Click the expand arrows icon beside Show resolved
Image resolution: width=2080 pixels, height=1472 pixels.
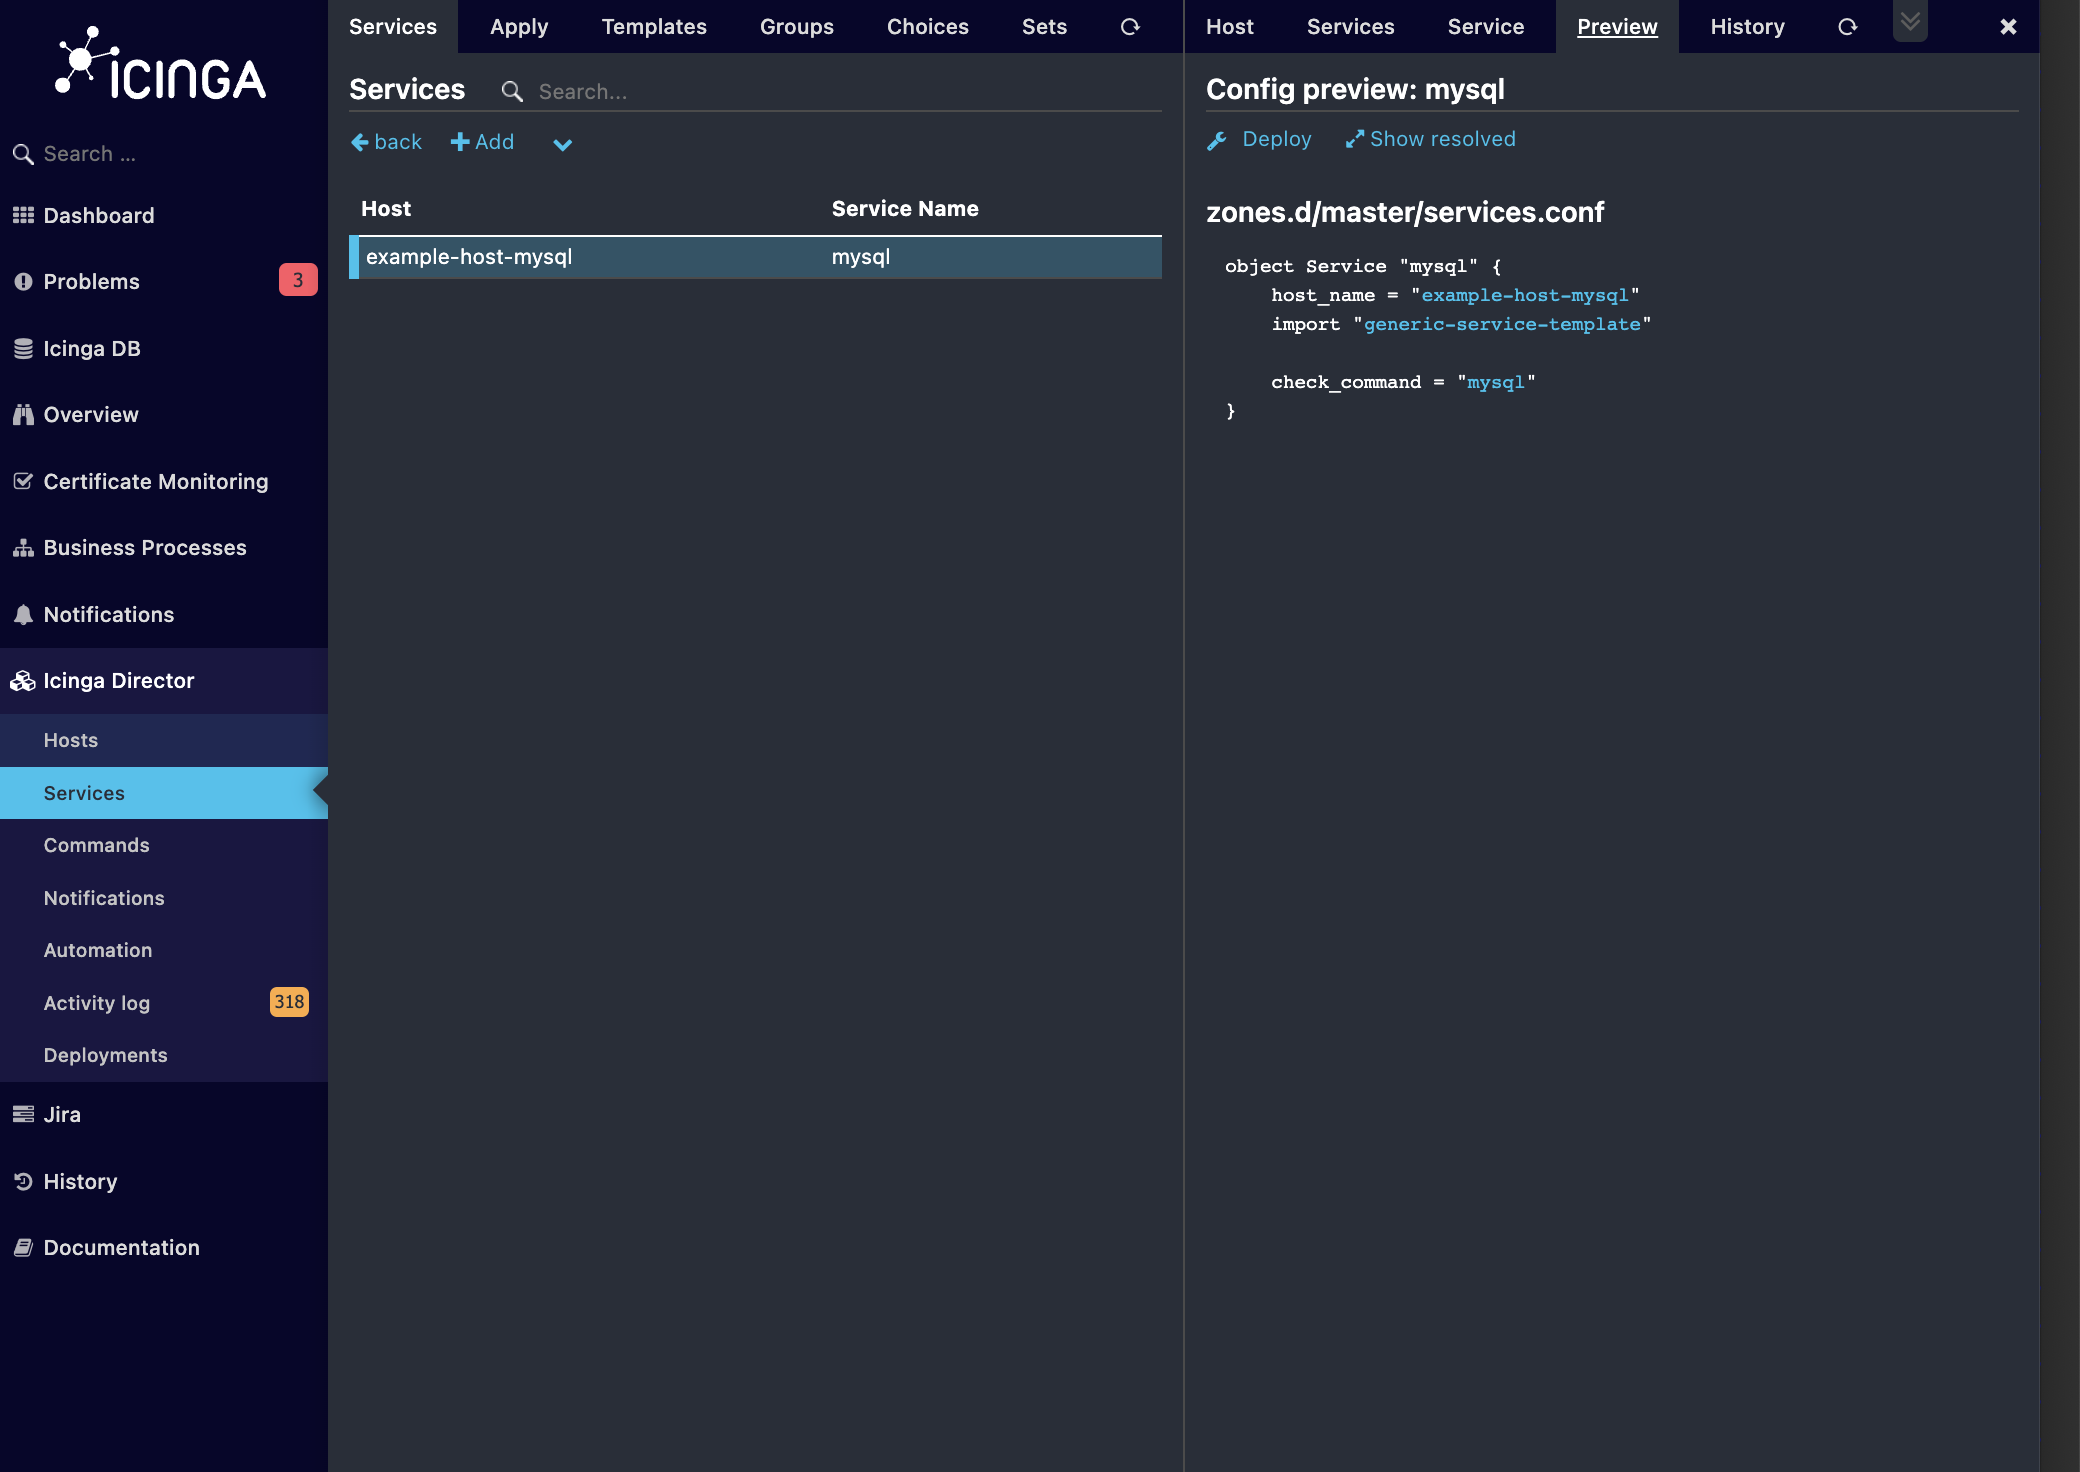click(x=1354, y=140)
